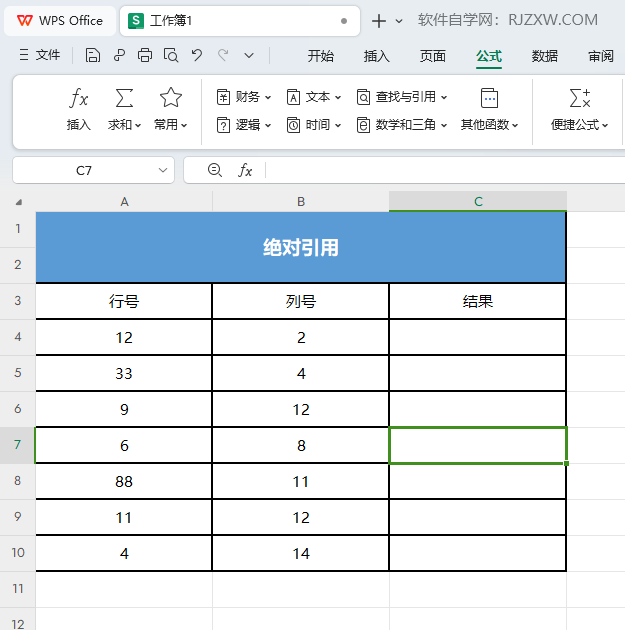Click cell A5 containing 33

[x=124, y=373]
